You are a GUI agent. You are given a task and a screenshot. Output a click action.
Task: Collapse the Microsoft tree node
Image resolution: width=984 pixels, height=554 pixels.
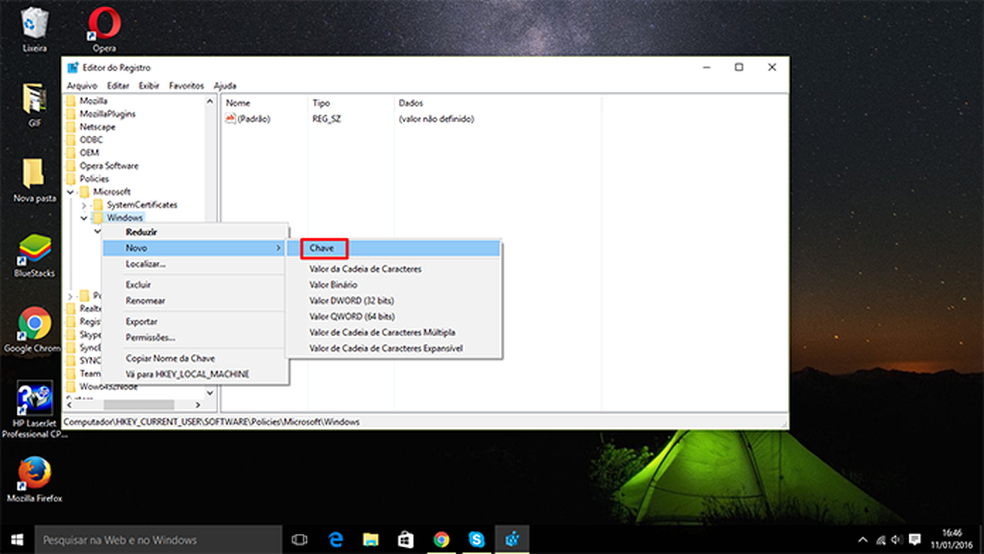[71, 192]
